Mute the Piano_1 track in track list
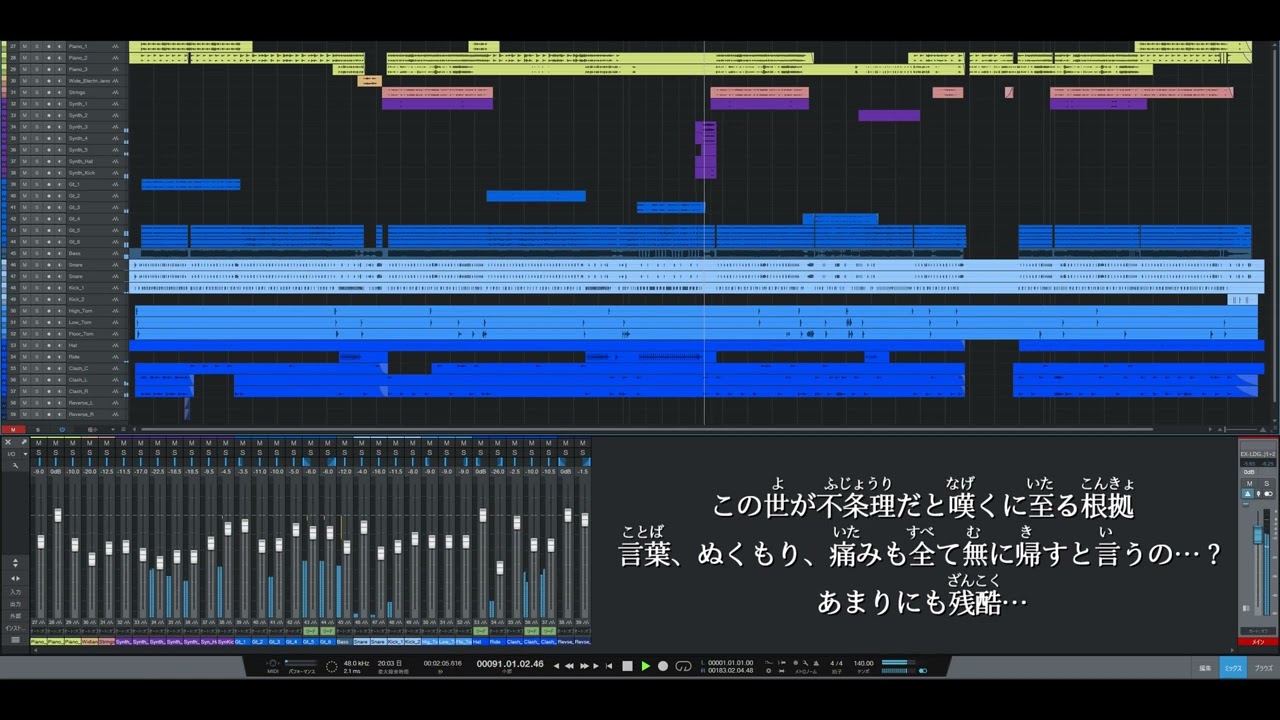Image resolution: width=1280 pixels, height=720 pixels. [x=25, y=46]
